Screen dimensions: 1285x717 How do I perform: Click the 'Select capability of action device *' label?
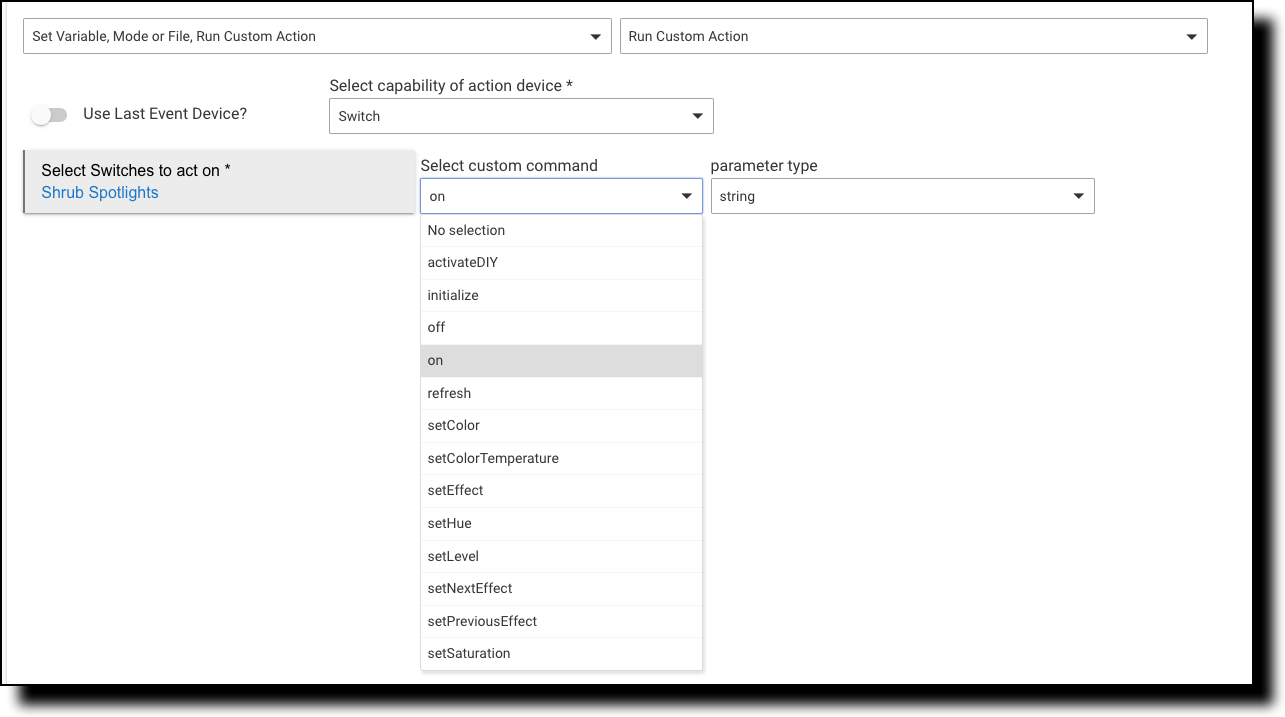pyautogui.click(x=451, y=86)
